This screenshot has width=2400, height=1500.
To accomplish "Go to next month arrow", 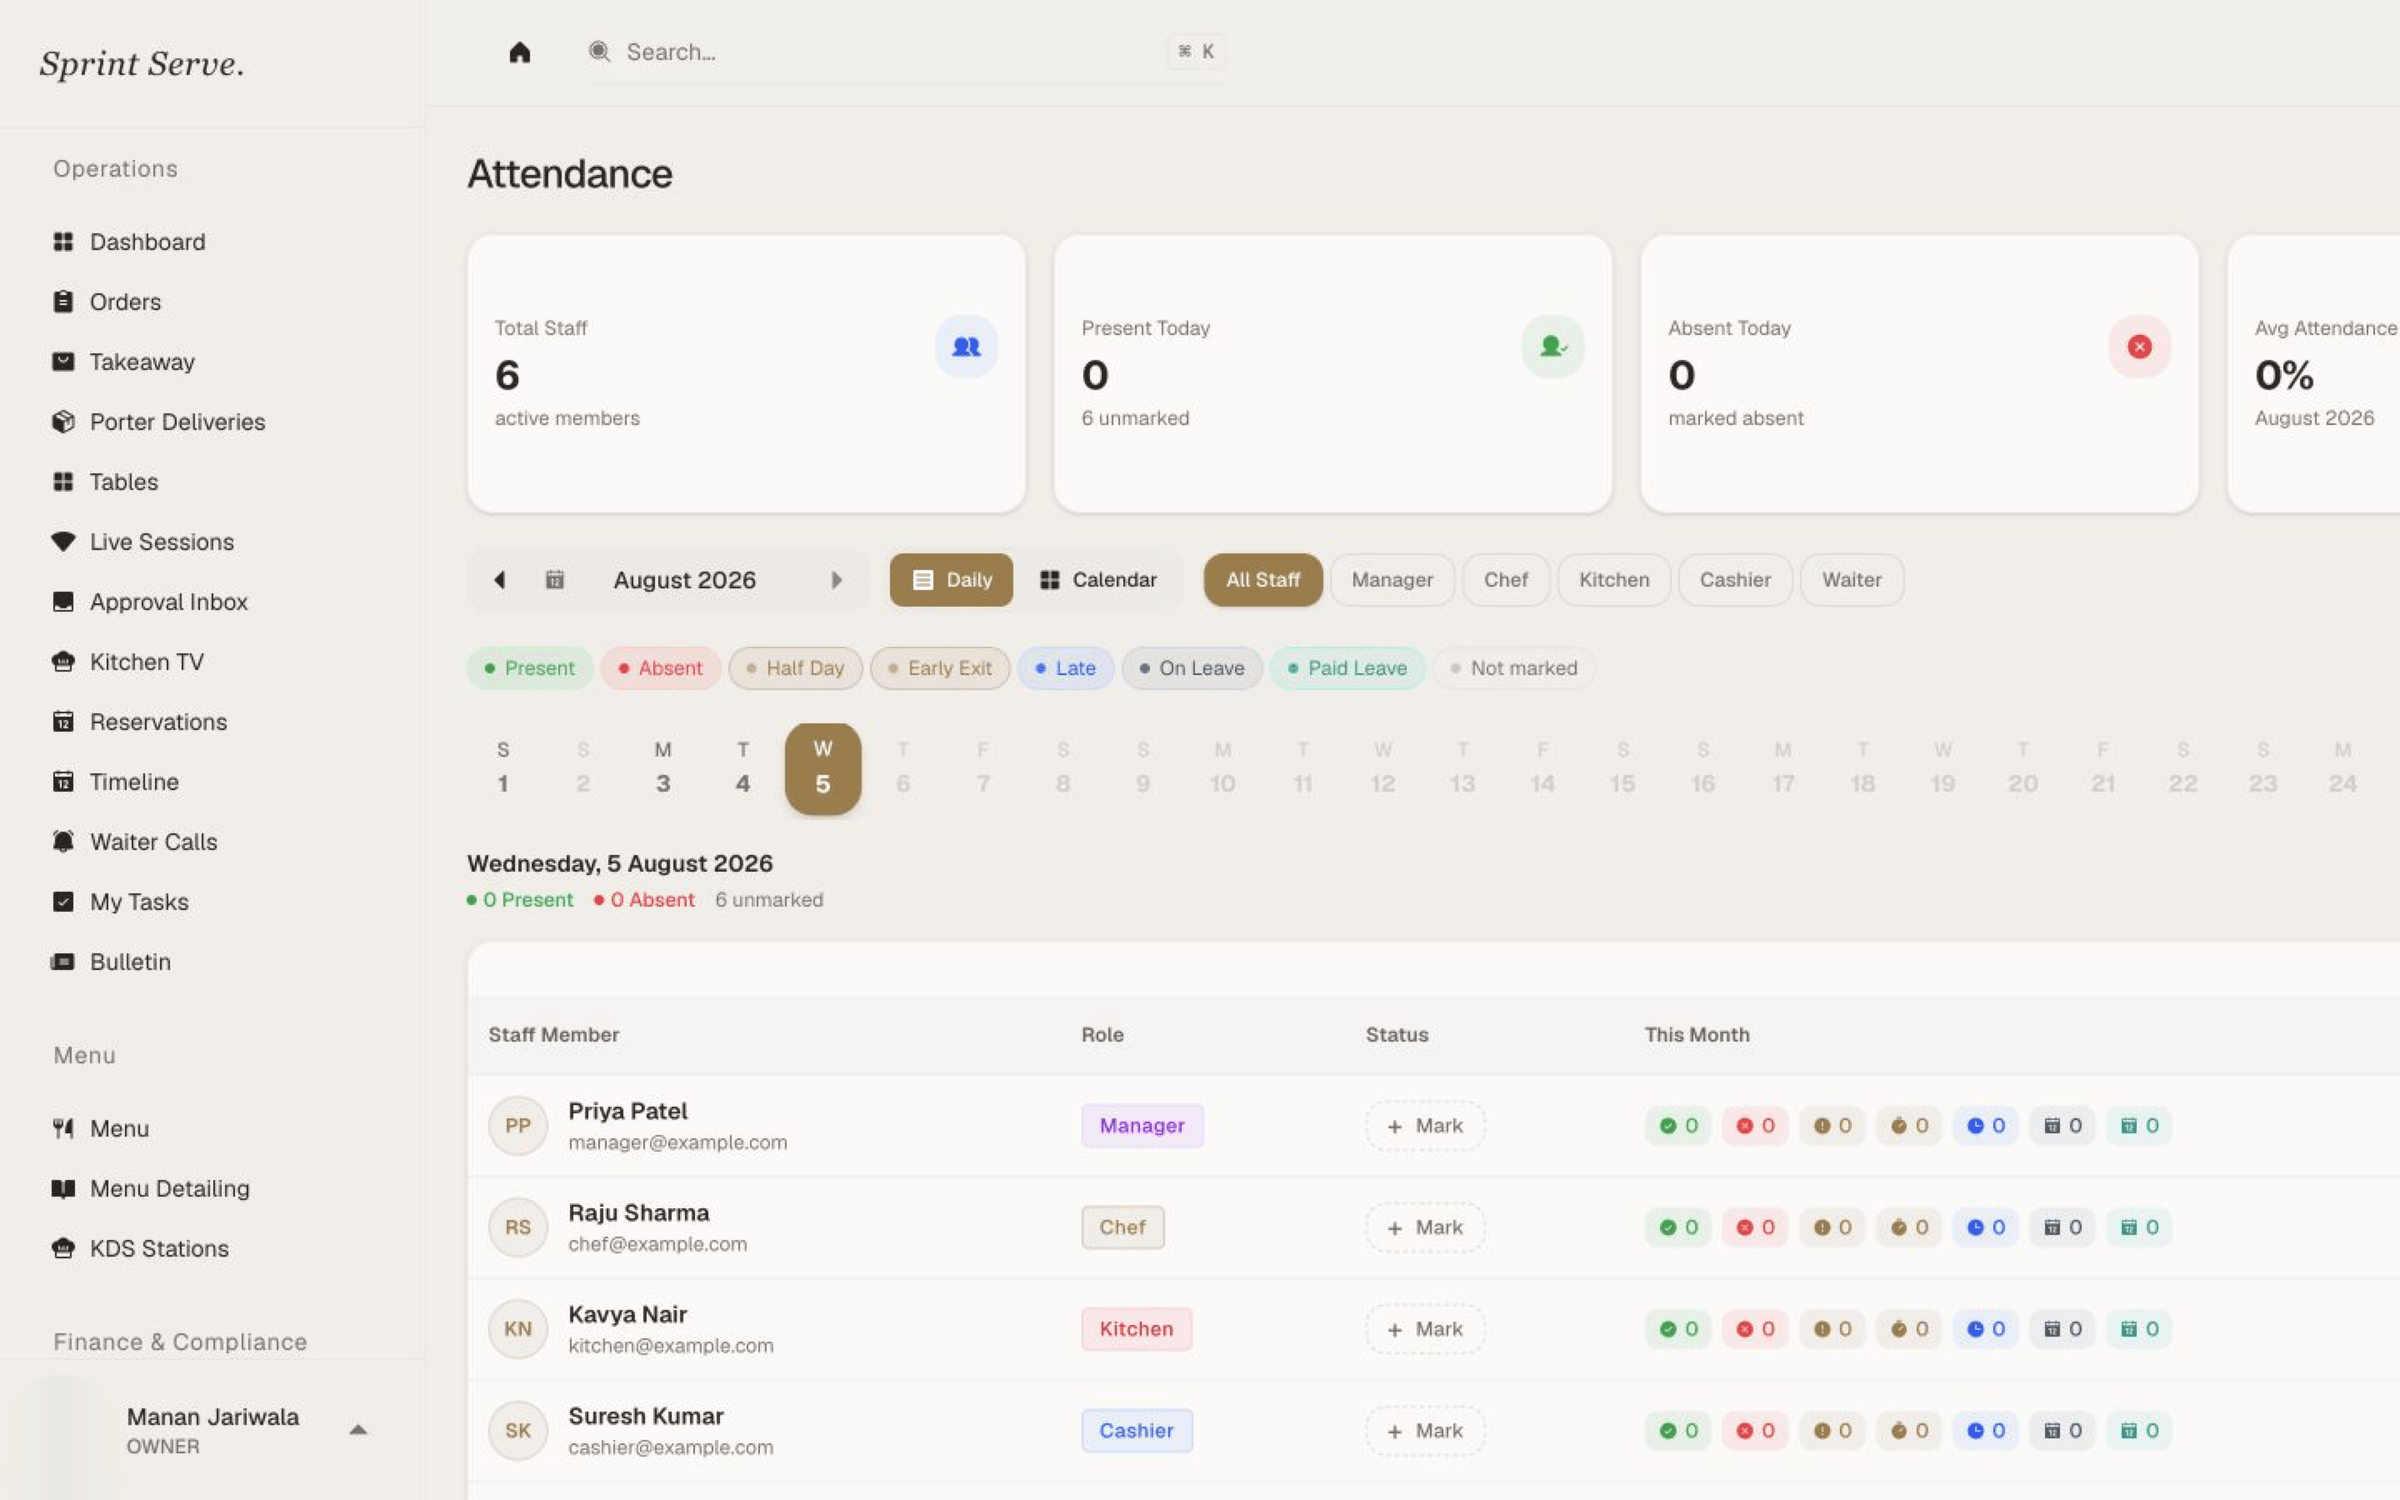I will pyautogui.click(x=837, y=580).
